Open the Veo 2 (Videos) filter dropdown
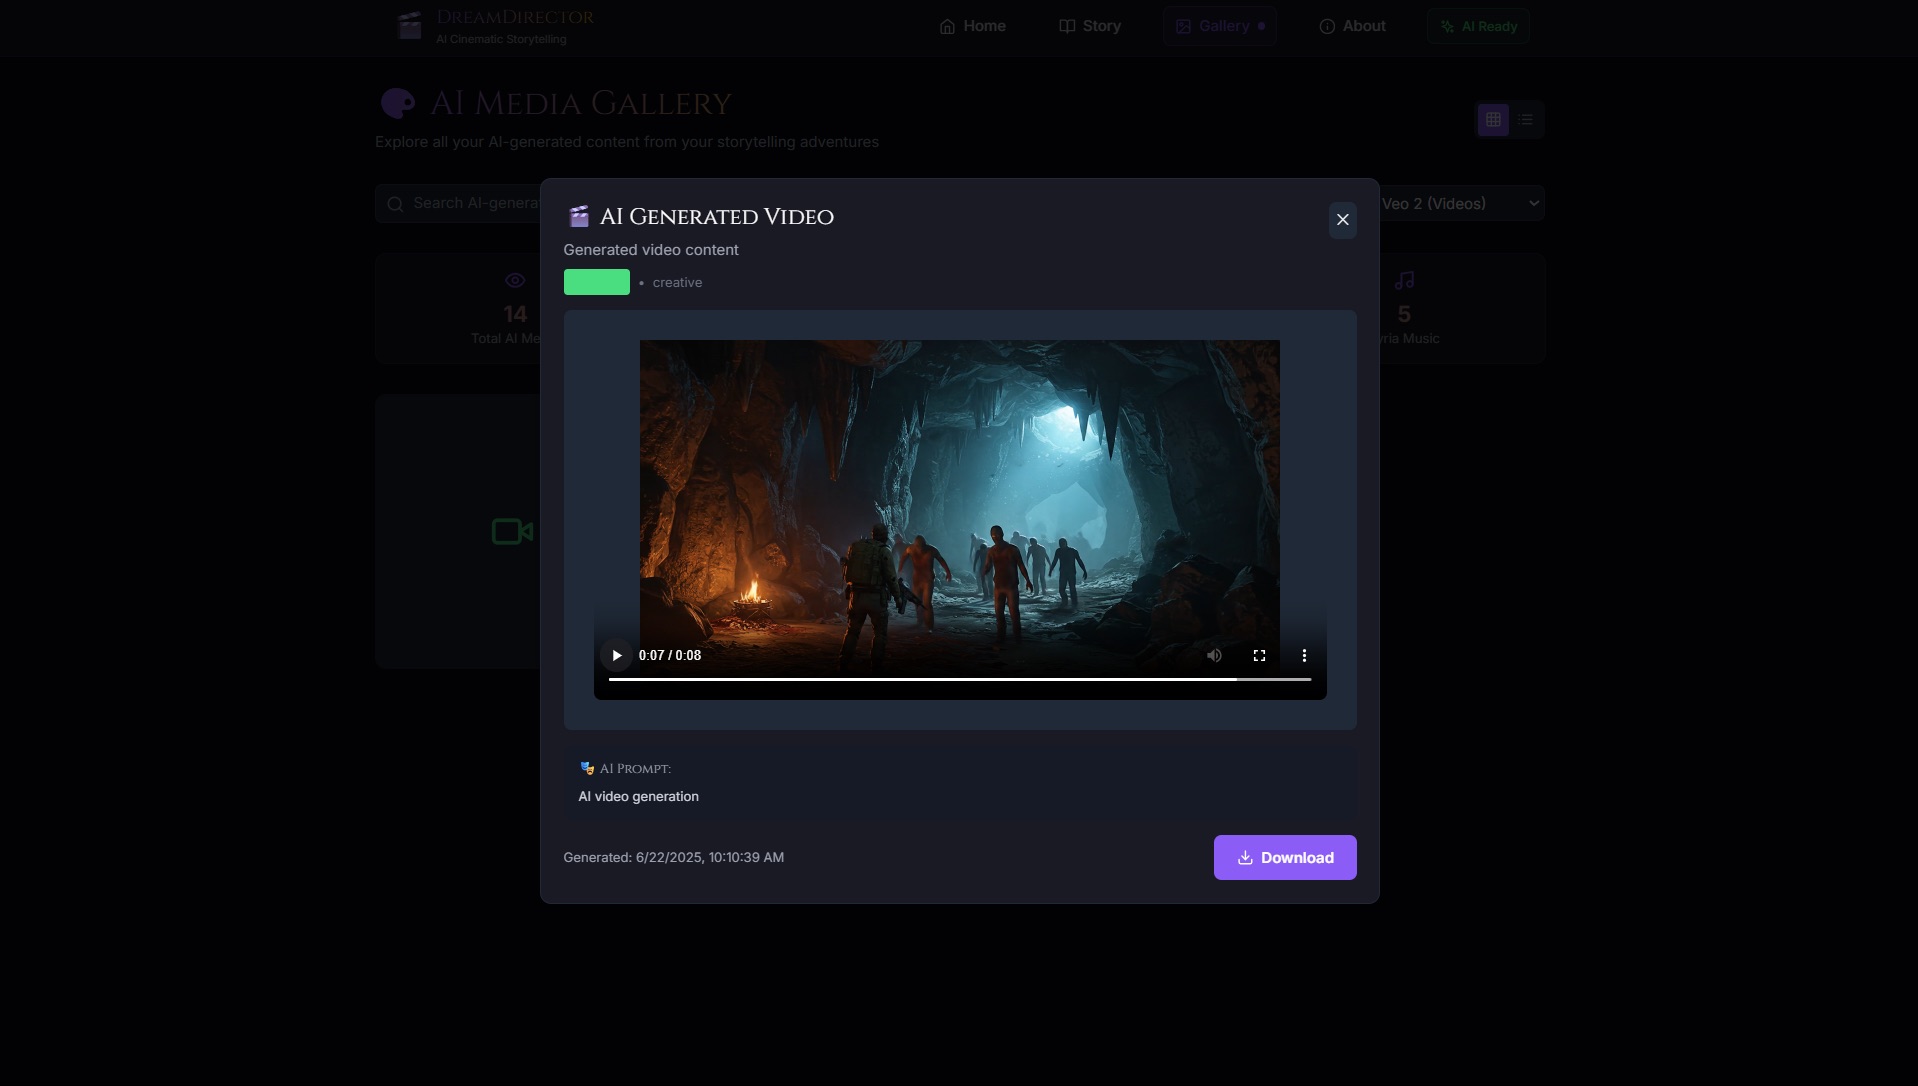 pos(1461,204)
